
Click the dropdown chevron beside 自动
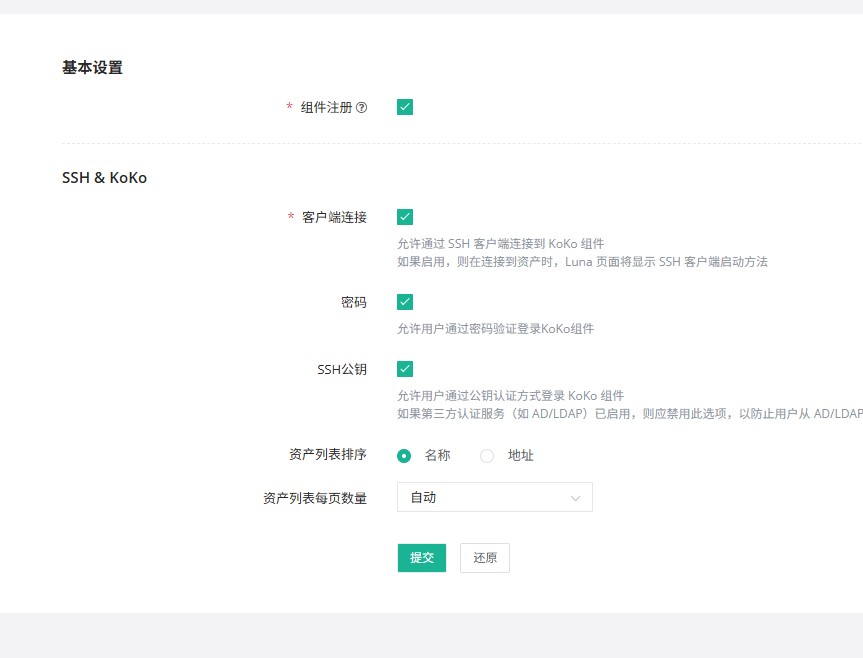(576, 498)
